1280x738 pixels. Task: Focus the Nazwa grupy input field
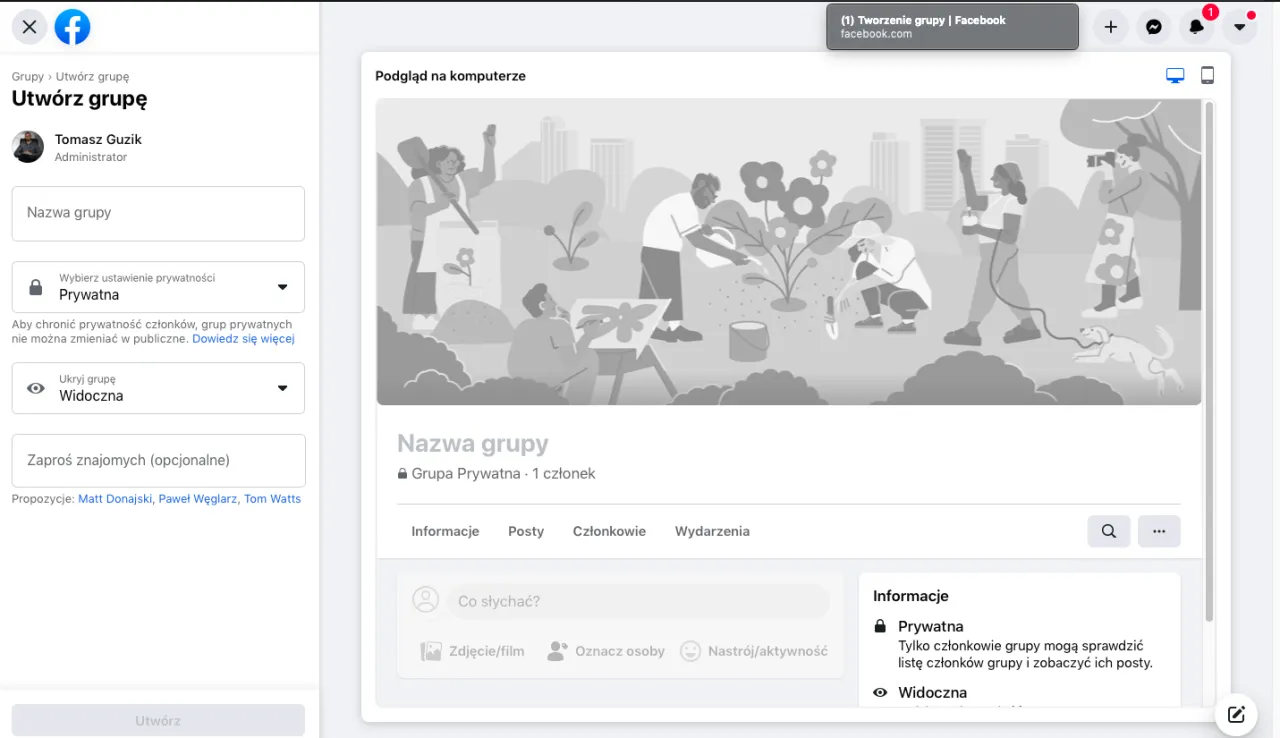158,213
